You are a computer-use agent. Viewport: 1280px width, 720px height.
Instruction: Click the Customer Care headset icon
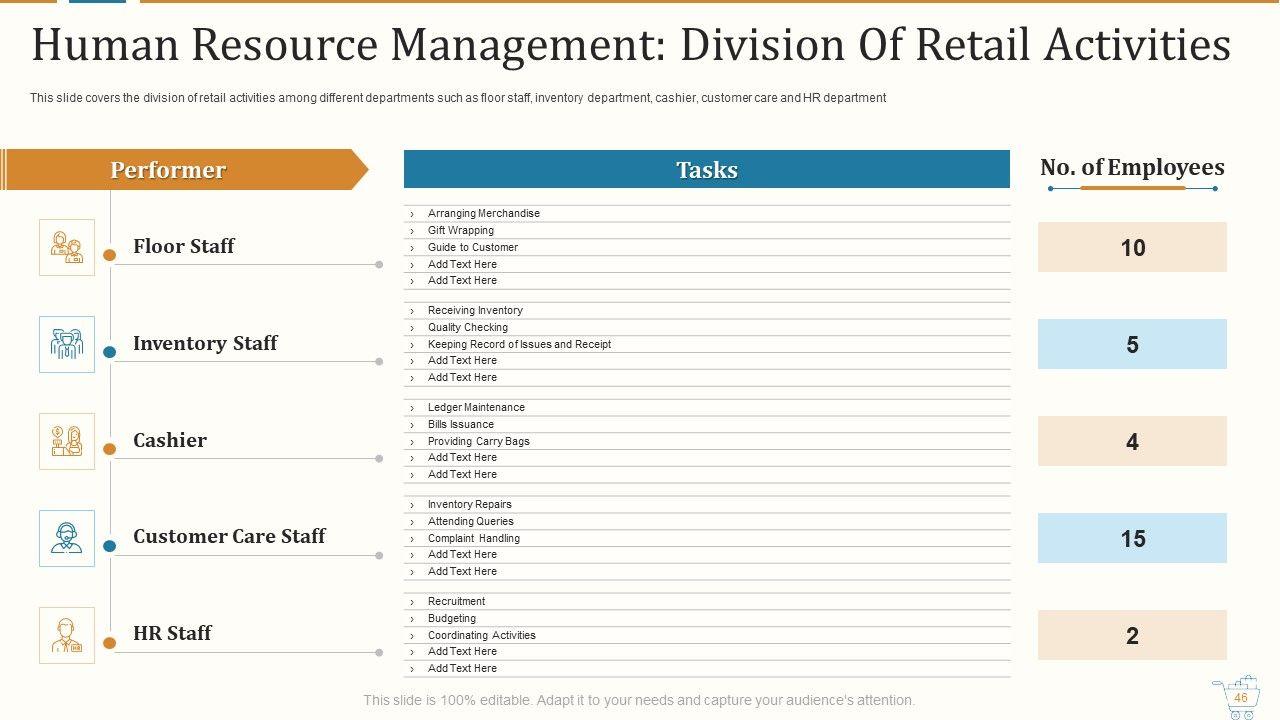pyautogui.click(x=67, y=538)
